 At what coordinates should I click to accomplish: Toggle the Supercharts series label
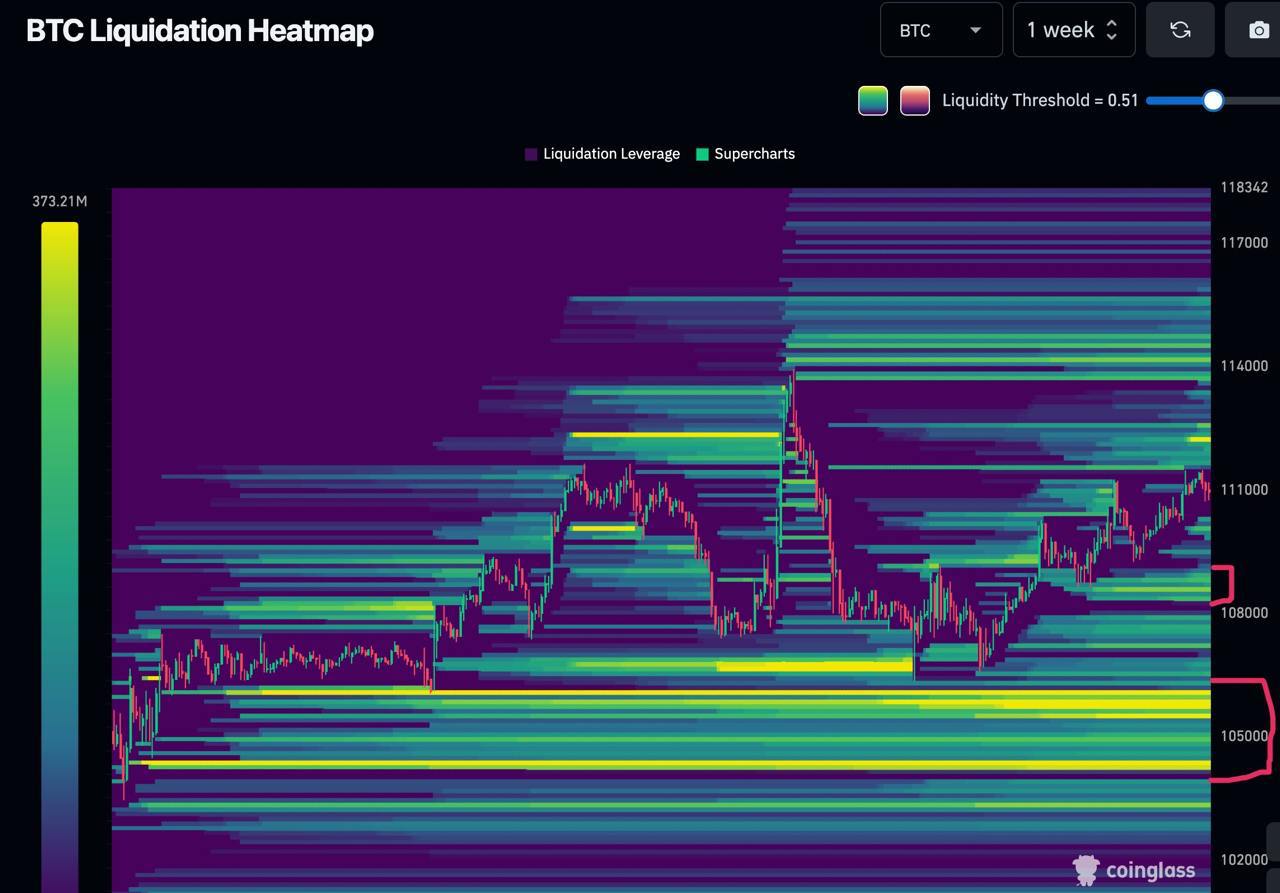pos(754,154)
